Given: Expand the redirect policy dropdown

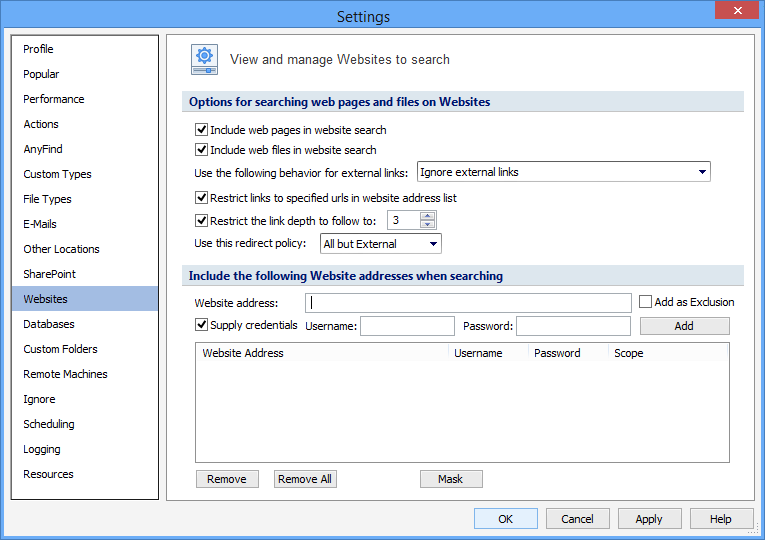Looking at the screenshot, I should pyautogui.click(x=380, y=244).
